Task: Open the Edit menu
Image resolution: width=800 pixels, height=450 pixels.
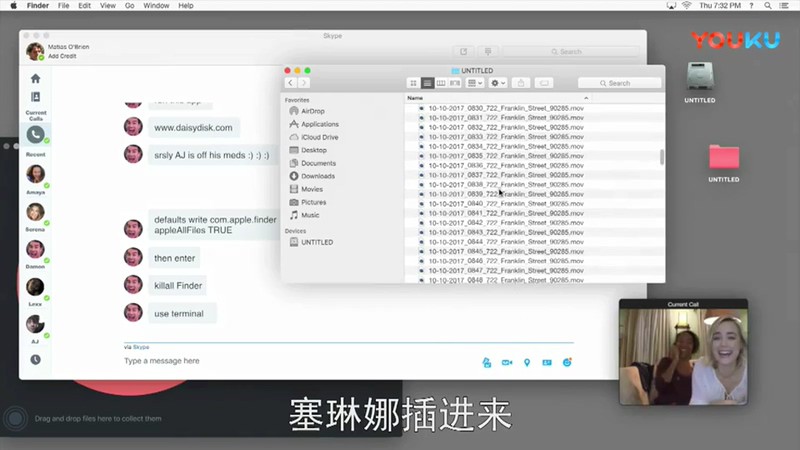Action: tap(84, 6)
